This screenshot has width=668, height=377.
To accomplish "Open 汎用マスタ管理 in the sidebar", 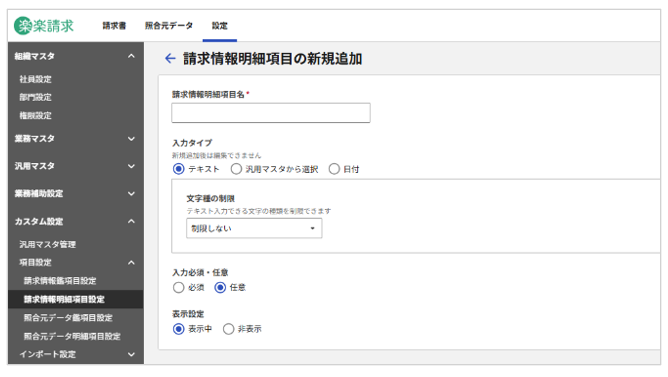I will (x=47, y=245).
